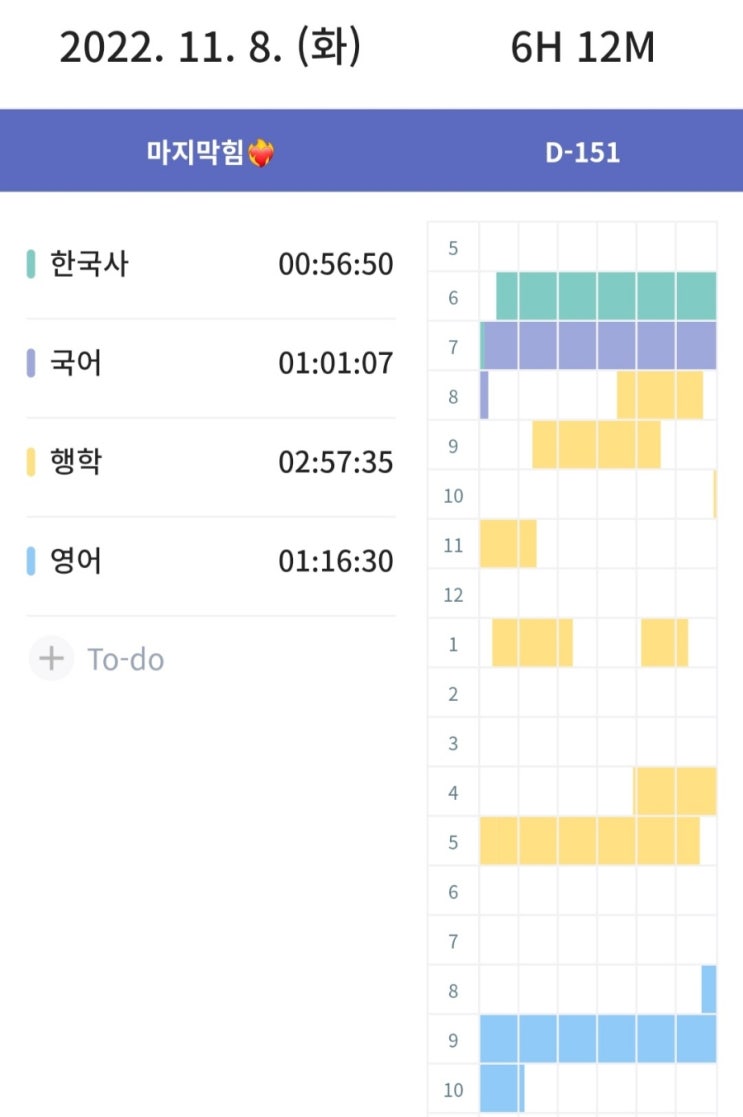Open the 한국사 subject entry
The width and height of the screenshot is (743, 1117).
pyautogui.click(x=89, y=265)
